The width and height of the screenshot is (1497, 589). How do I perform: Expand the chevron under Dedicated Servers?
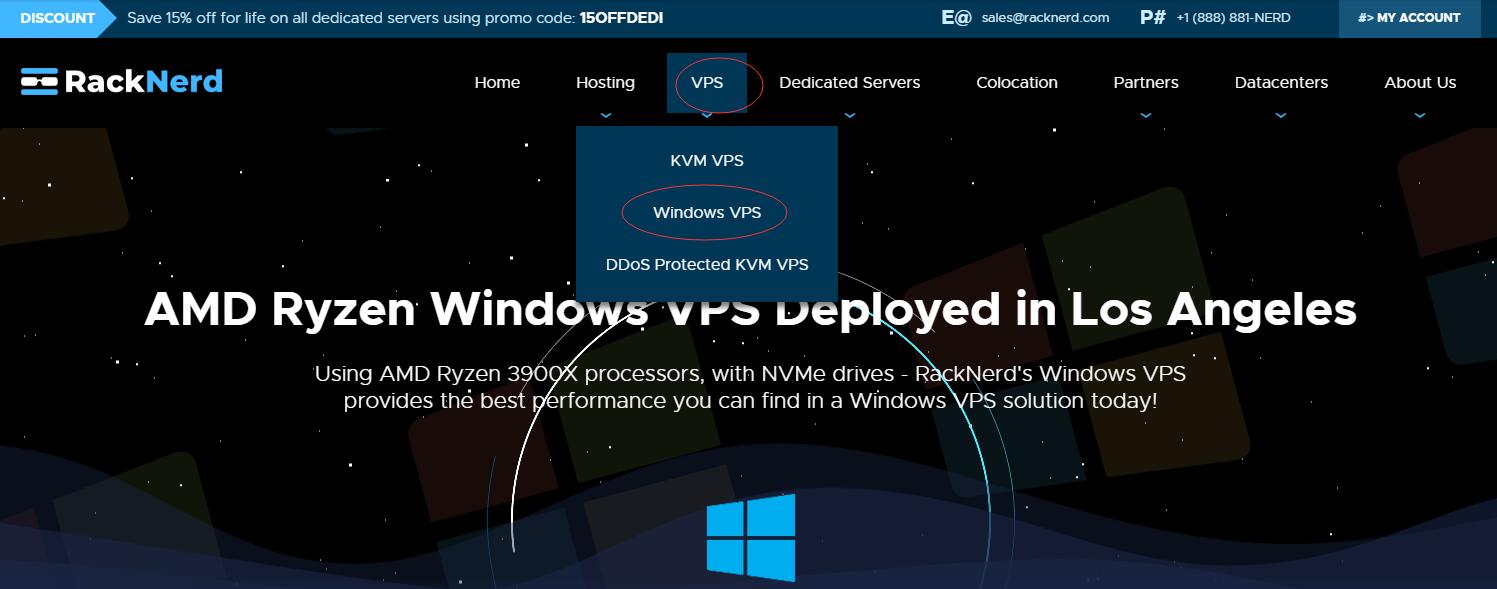849,115
